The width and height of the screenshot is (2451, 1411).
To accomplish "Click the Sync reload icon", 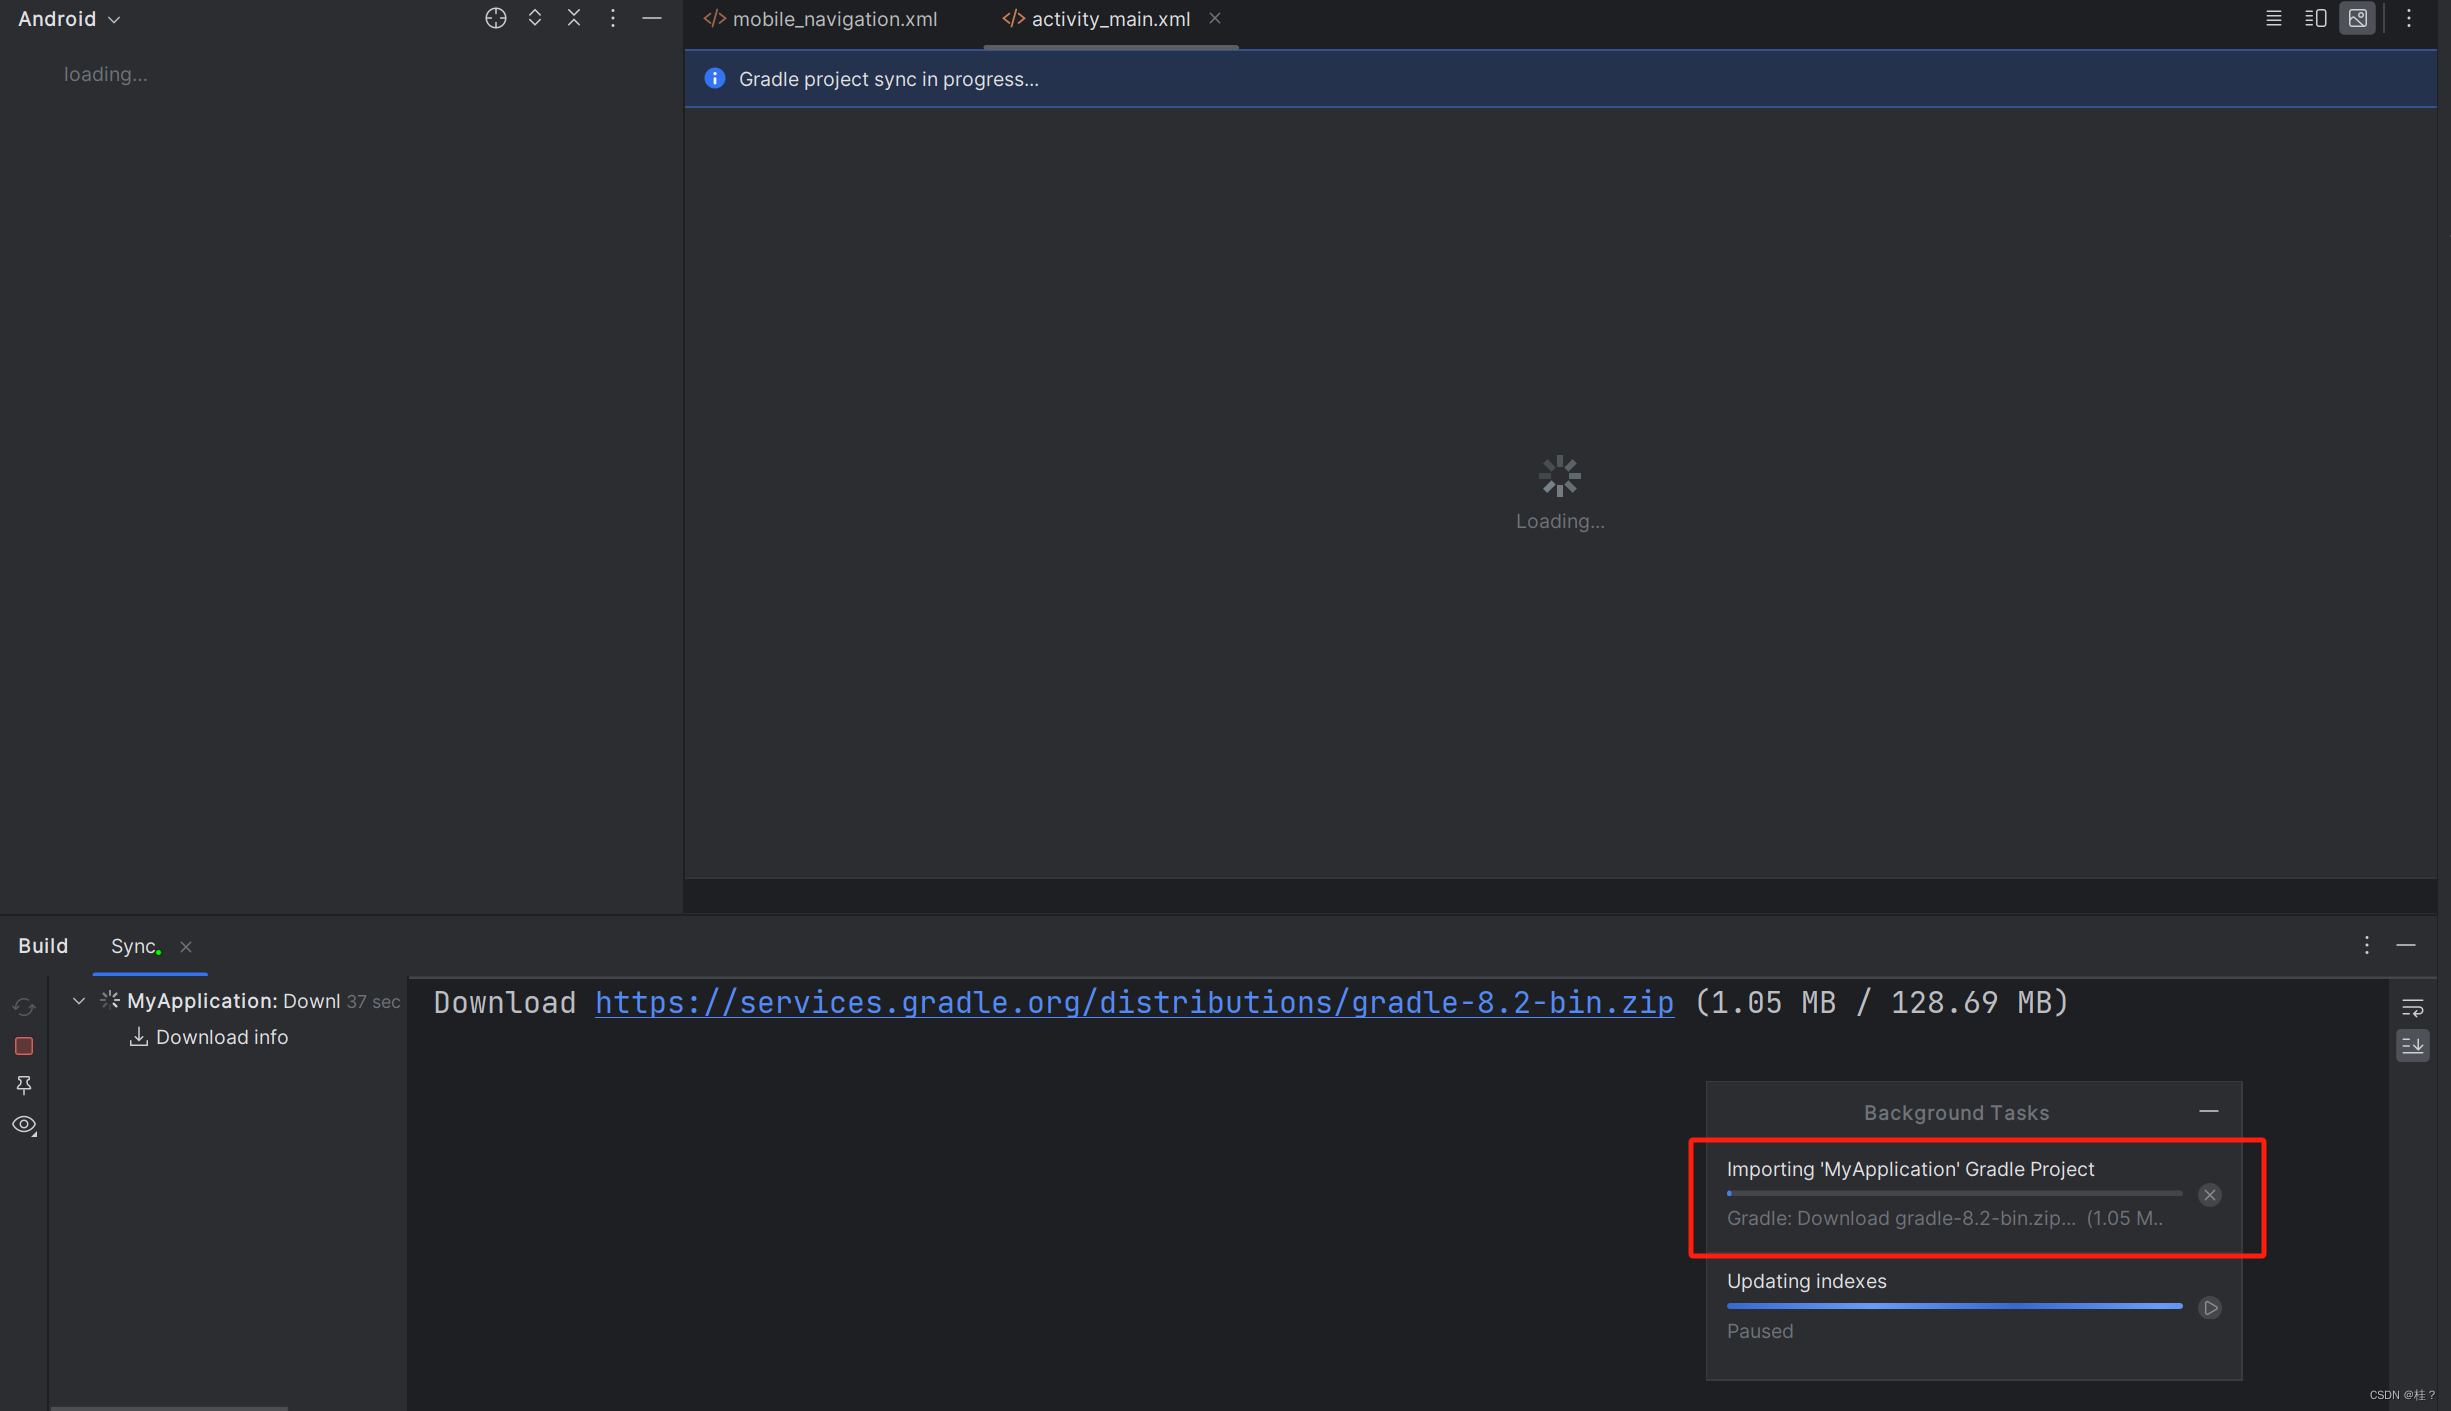I will pos(24,1006).
